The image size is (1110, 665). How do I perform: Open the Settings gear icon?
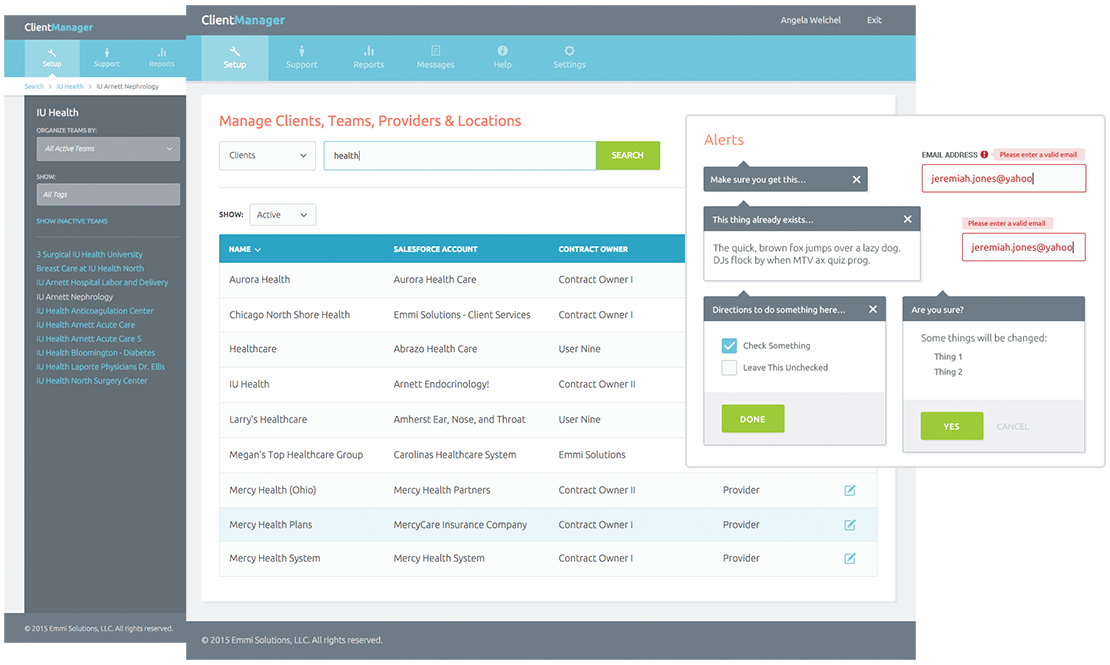[x=569, y=51]
